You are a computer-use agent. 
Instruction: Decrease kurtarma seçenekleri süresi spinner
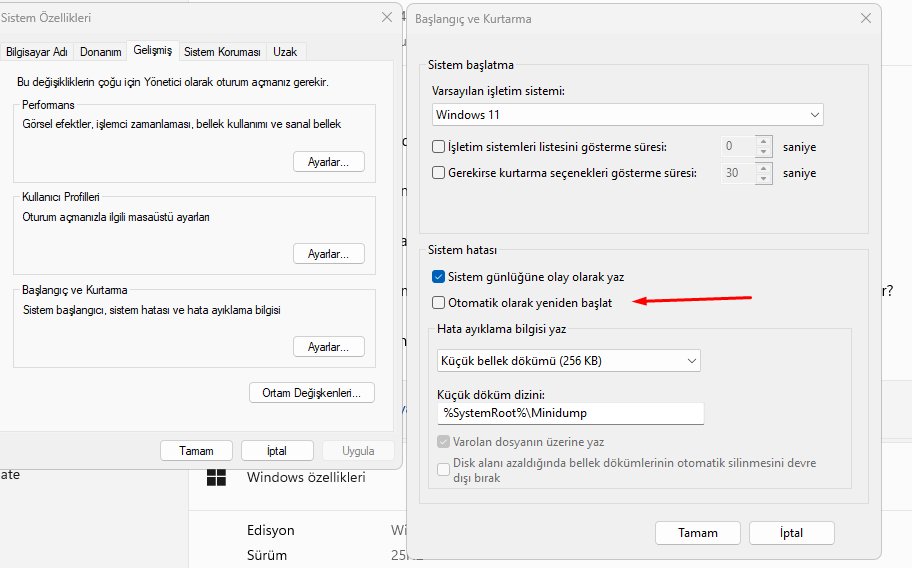764,178
